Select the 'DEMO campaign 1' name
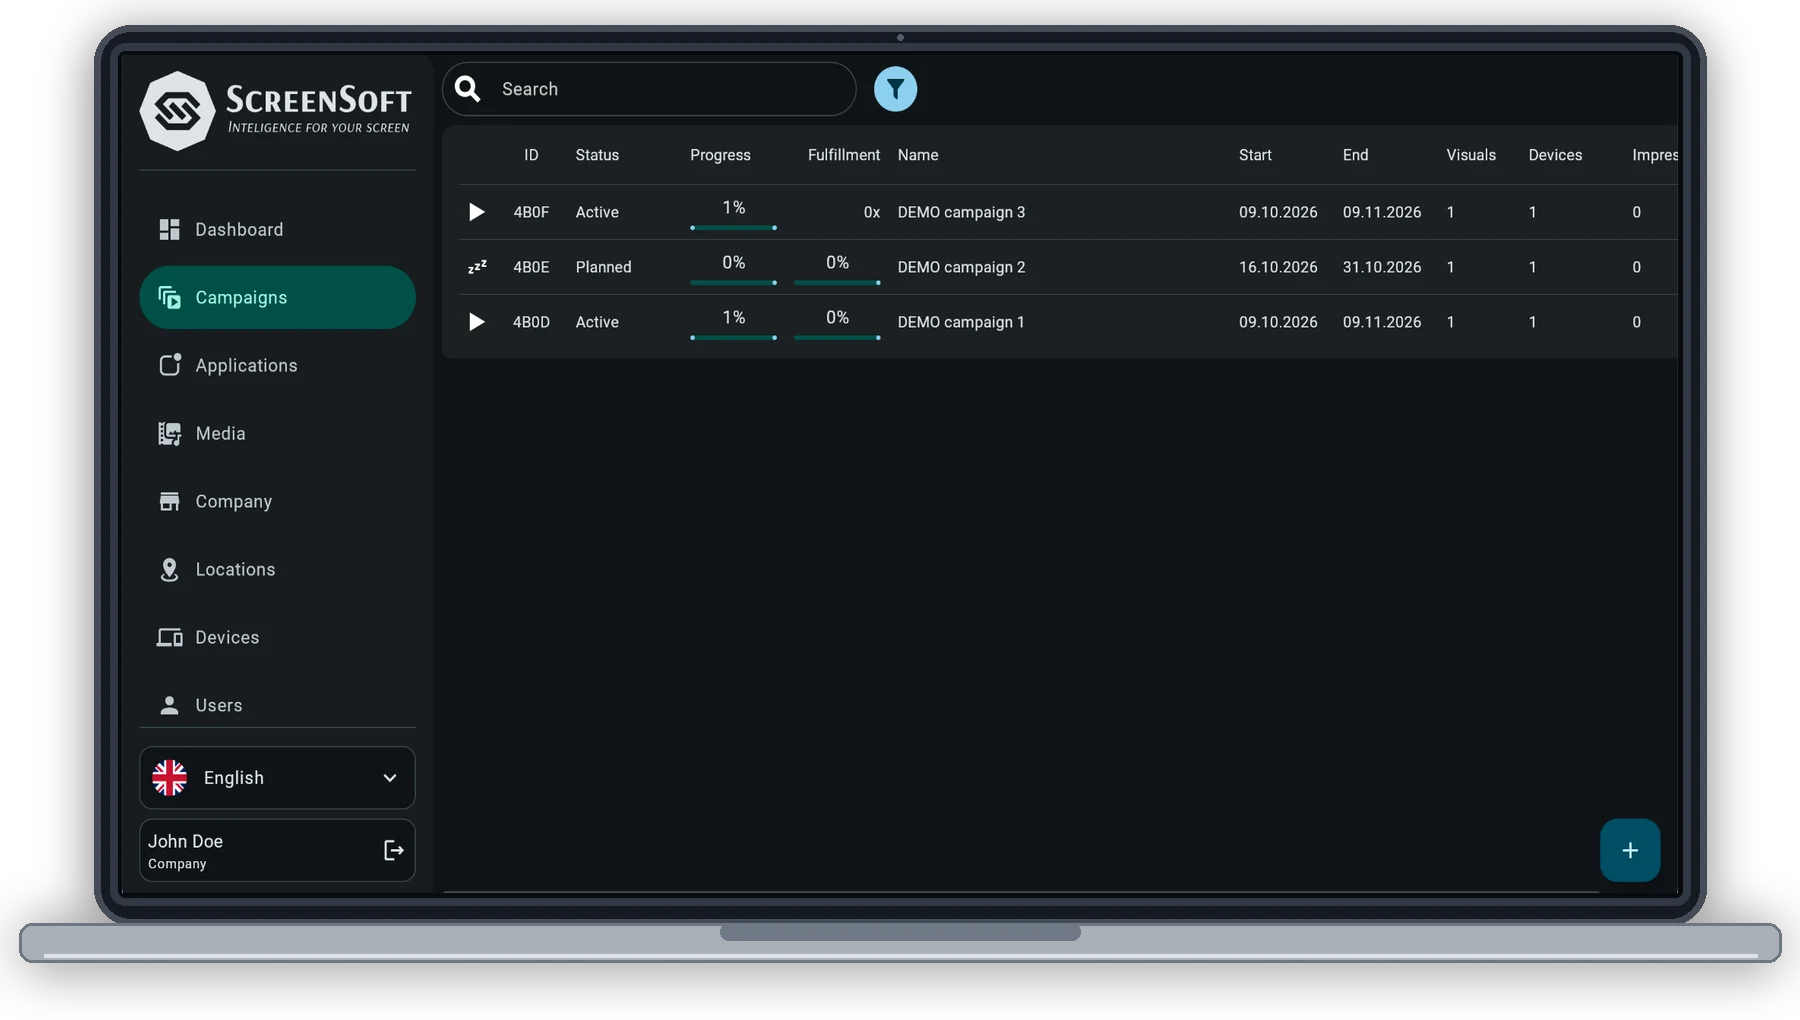Image resolution: width=1800 pixels, height=1020 pixels. 961,322
